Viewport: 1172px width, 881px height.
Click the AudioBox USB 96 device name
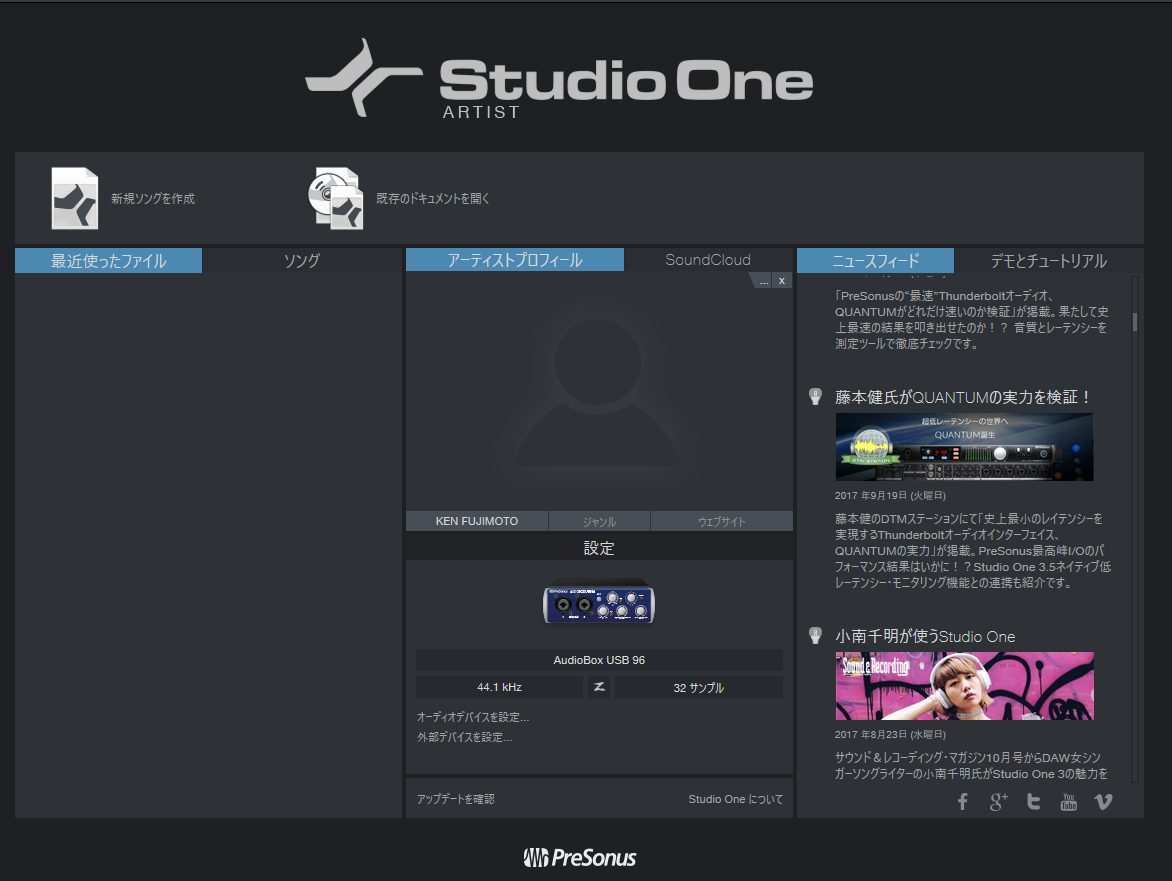(599, 660)
